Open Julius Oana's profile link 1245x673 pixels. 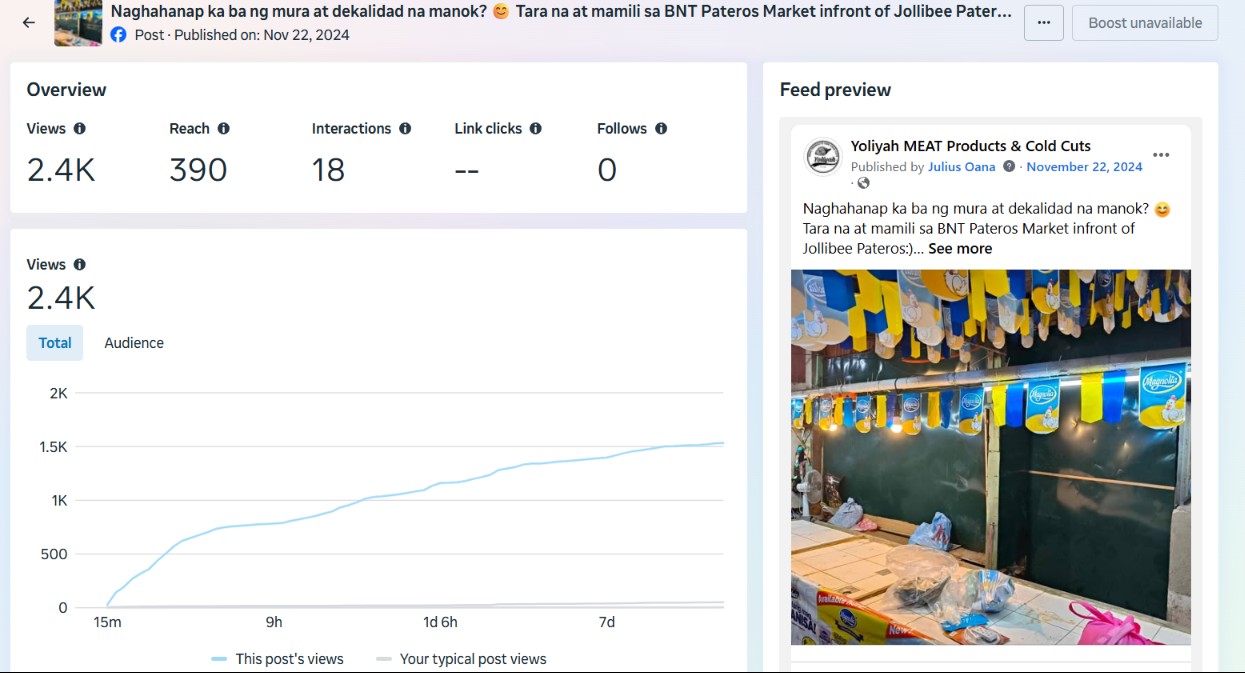click(x=962, y=167)
